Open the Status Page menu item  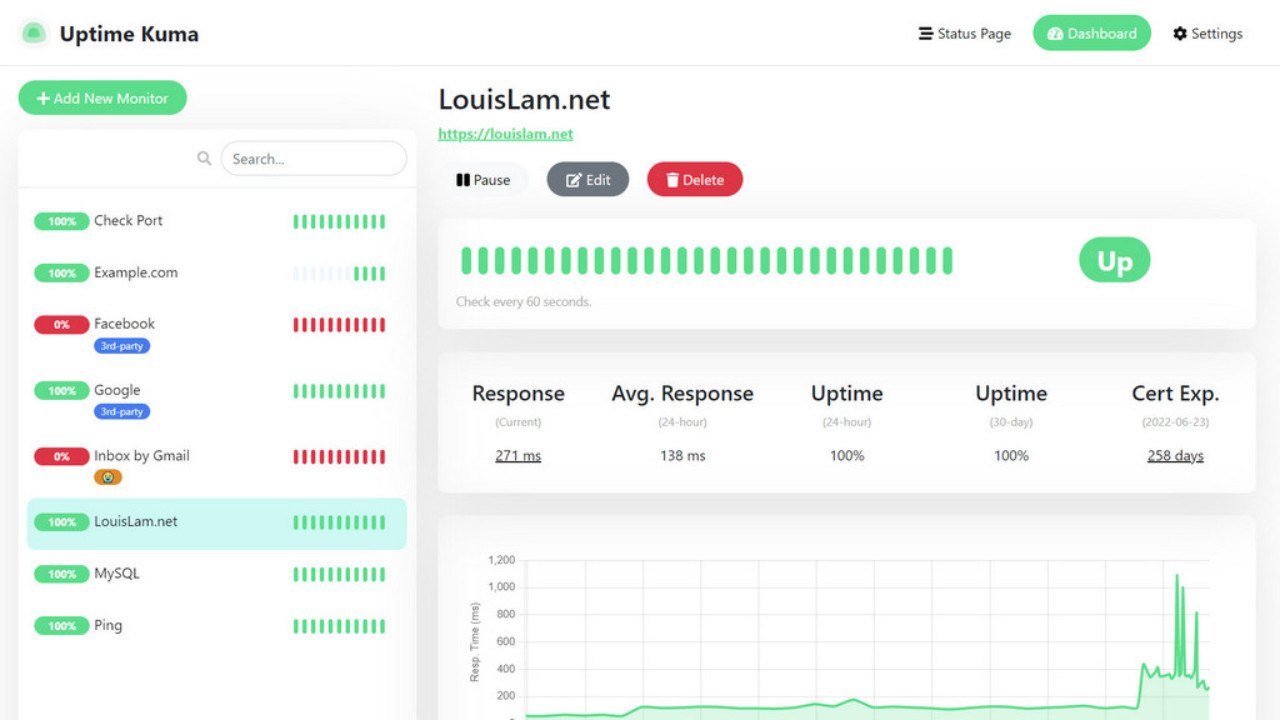964,33
